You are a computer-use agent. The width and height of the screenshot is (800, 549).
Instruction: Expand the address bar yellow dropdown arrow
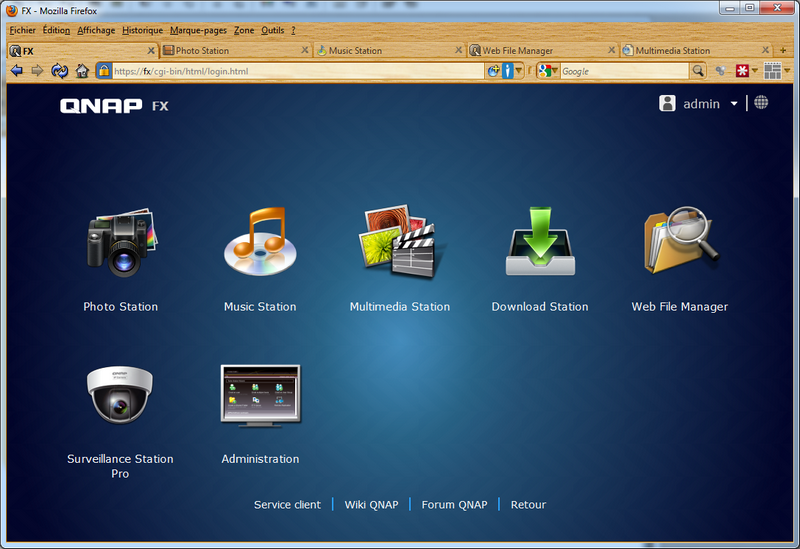click(x=518, y=71)
